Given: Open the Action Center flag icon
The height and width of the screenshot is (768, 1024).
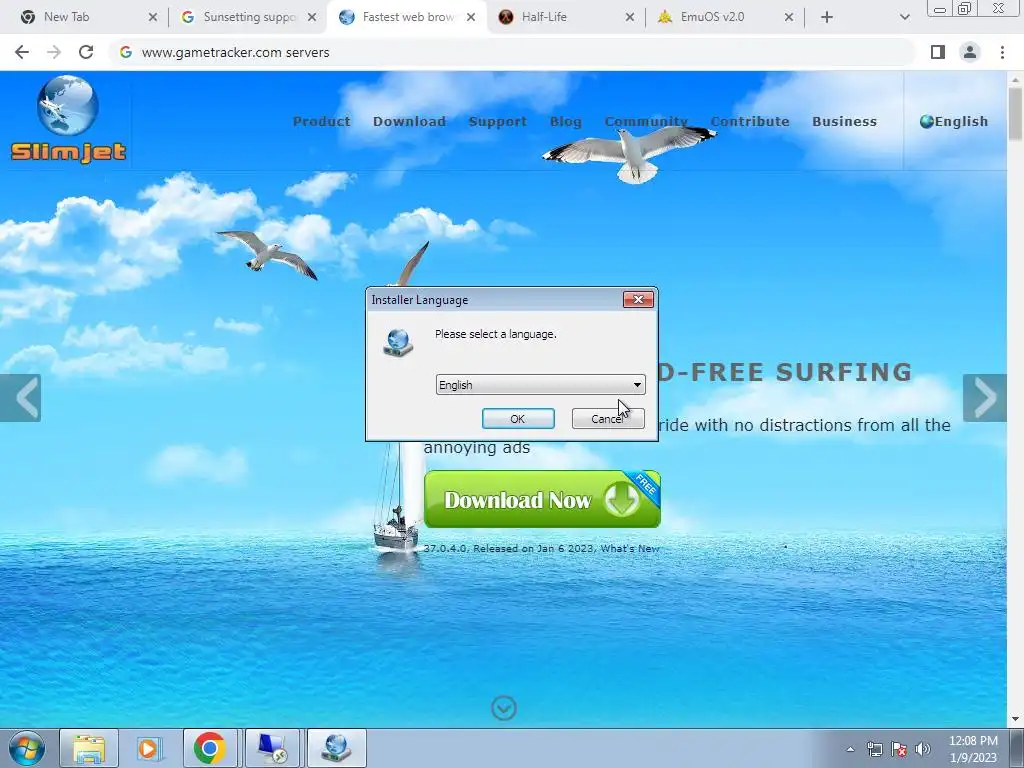Looking at the screenshot, I should tap(899, 749).
